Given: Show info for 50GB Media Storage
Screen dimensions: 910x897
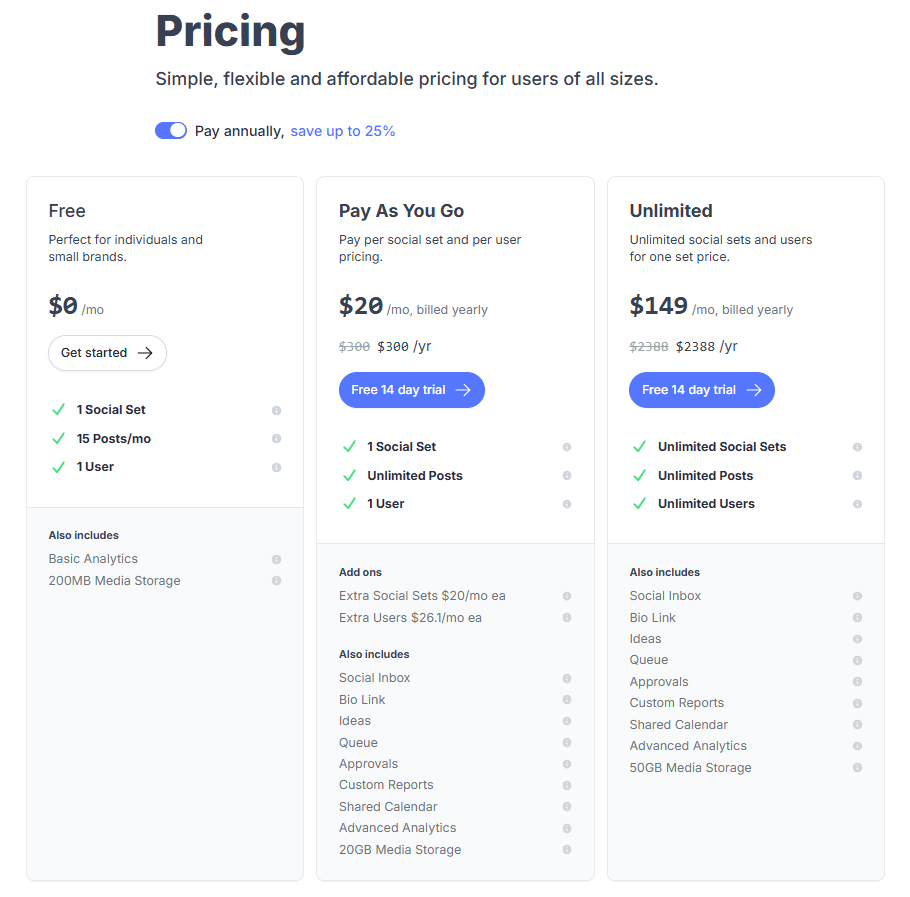Looking at the screenshot, I should [x=857, y=767].
